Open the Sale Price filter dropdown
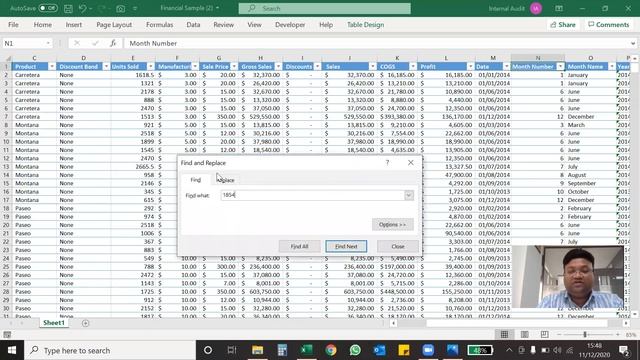The width and height of the screenshot is (640, 360). click(234, 67)
